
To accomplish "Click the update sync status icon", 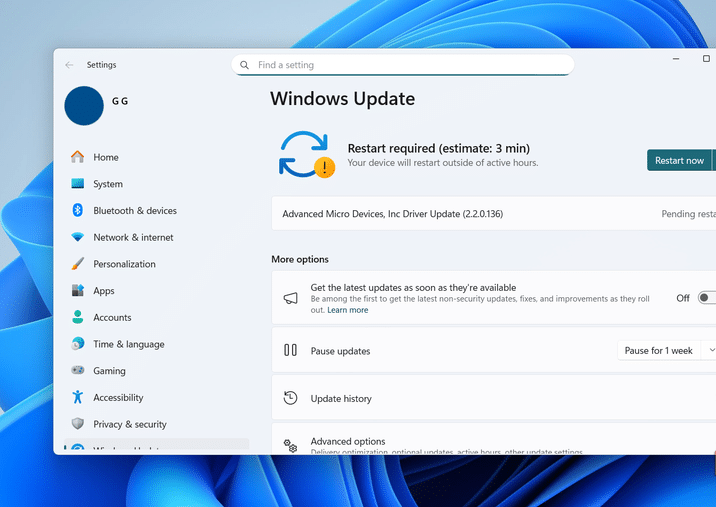I will click(x=306, y=154).
